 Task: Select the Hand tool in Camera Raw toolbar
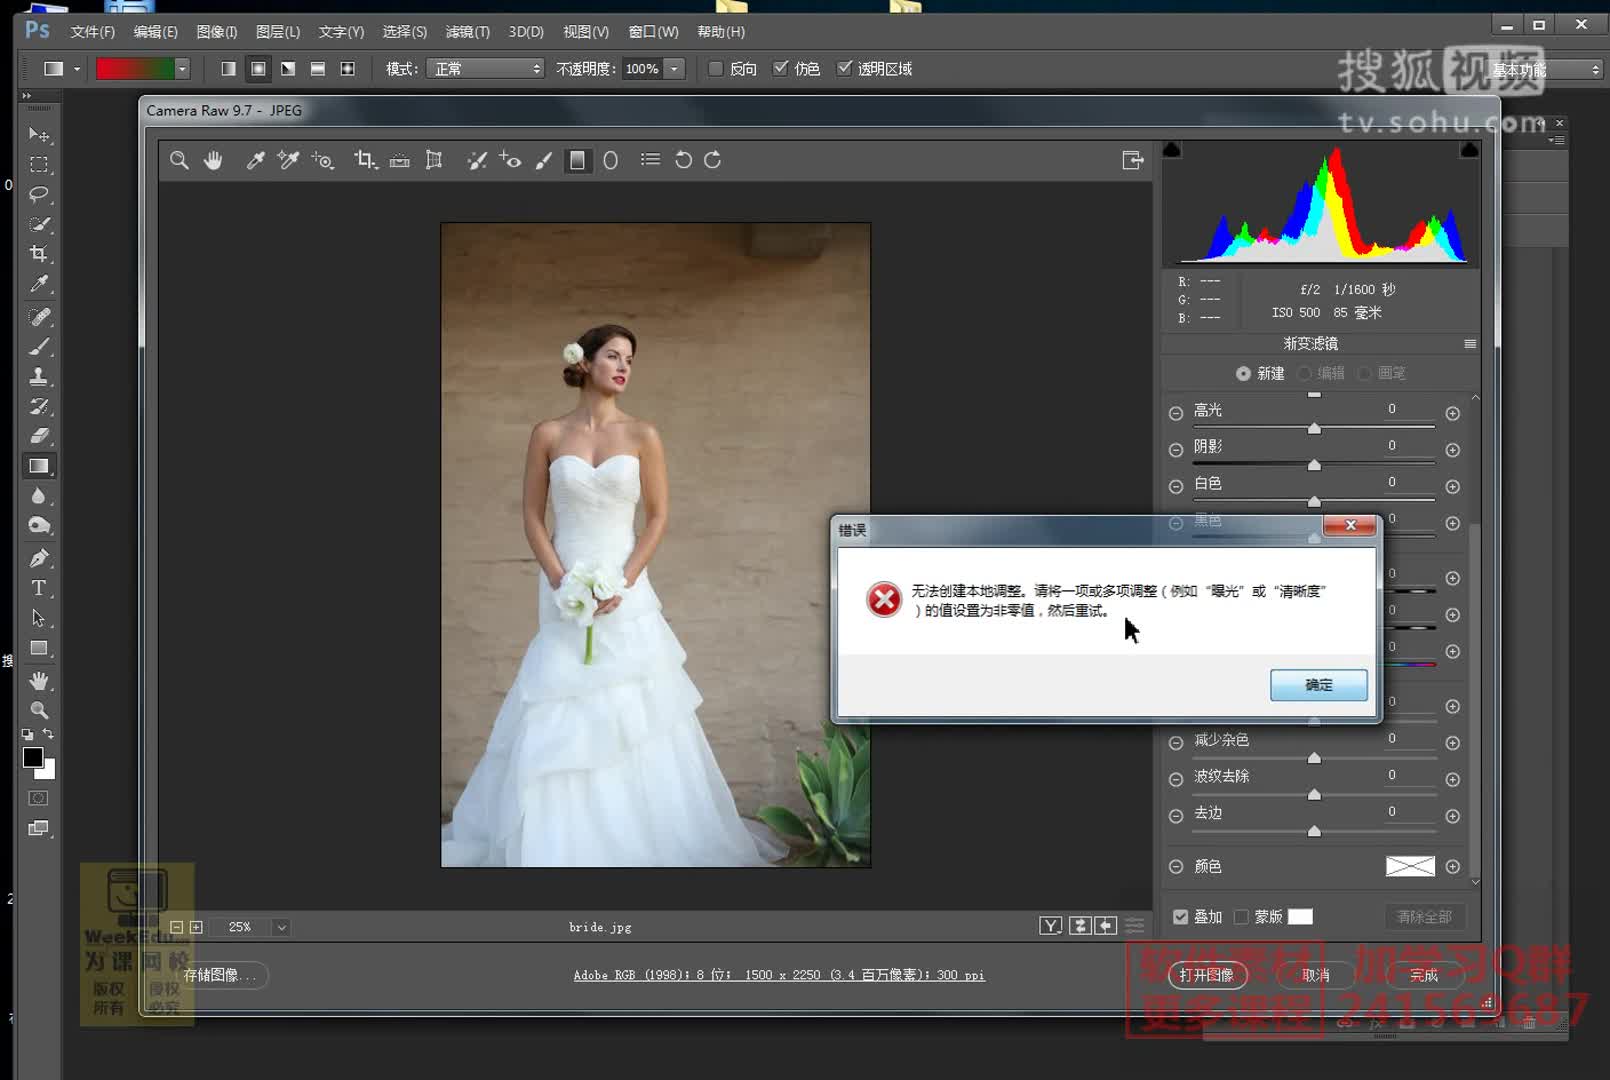(213, 160)
